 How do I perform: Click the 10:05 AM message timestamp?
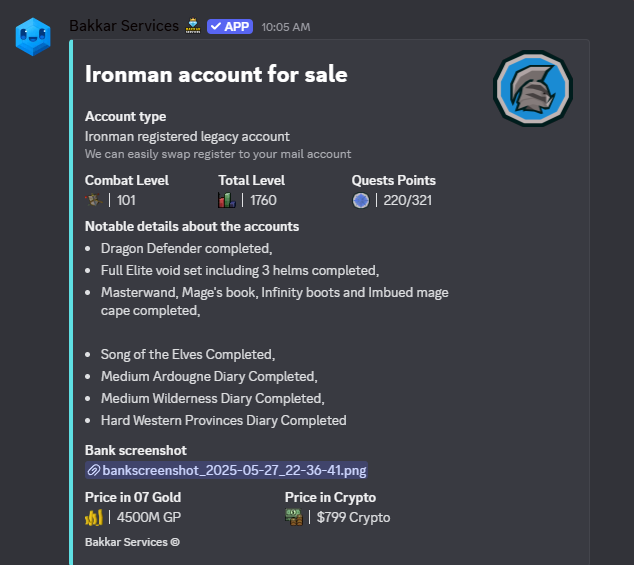pos(286,27)
